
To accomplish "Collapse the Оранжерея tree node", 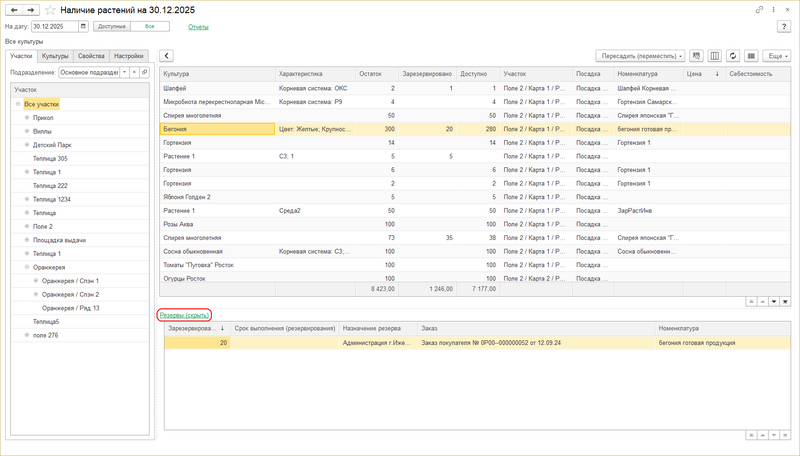I will click(27, 267).
